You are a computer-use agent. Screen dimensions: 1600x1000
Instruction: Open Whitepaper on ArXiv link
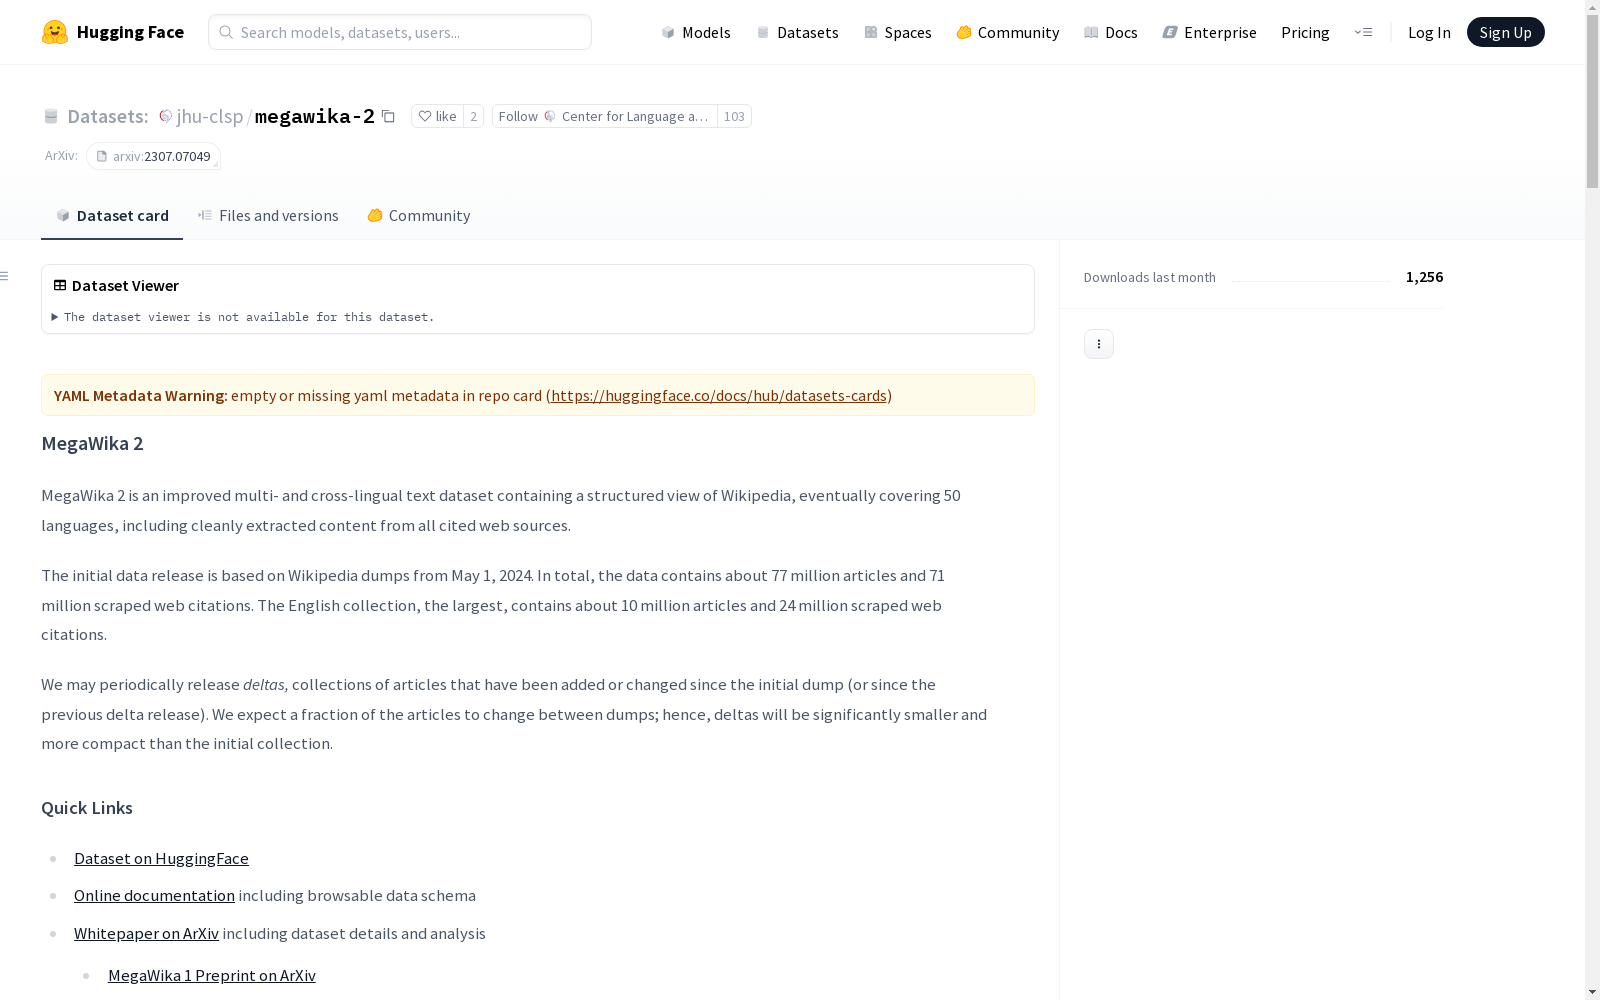[x=146, y=933]
